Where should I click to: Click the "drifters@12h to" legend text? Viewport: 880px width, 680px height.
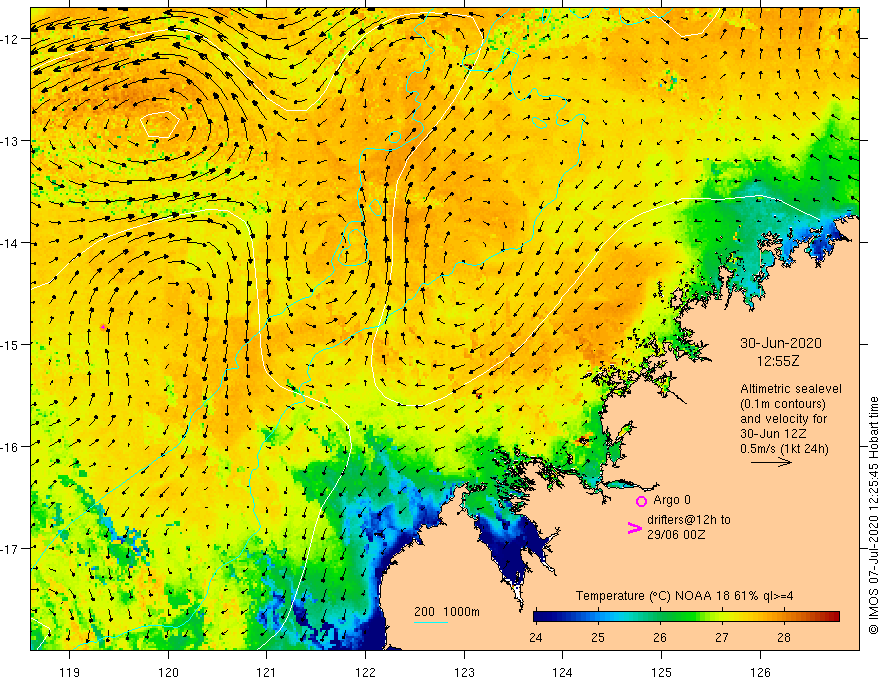click(x=689, y=520)
